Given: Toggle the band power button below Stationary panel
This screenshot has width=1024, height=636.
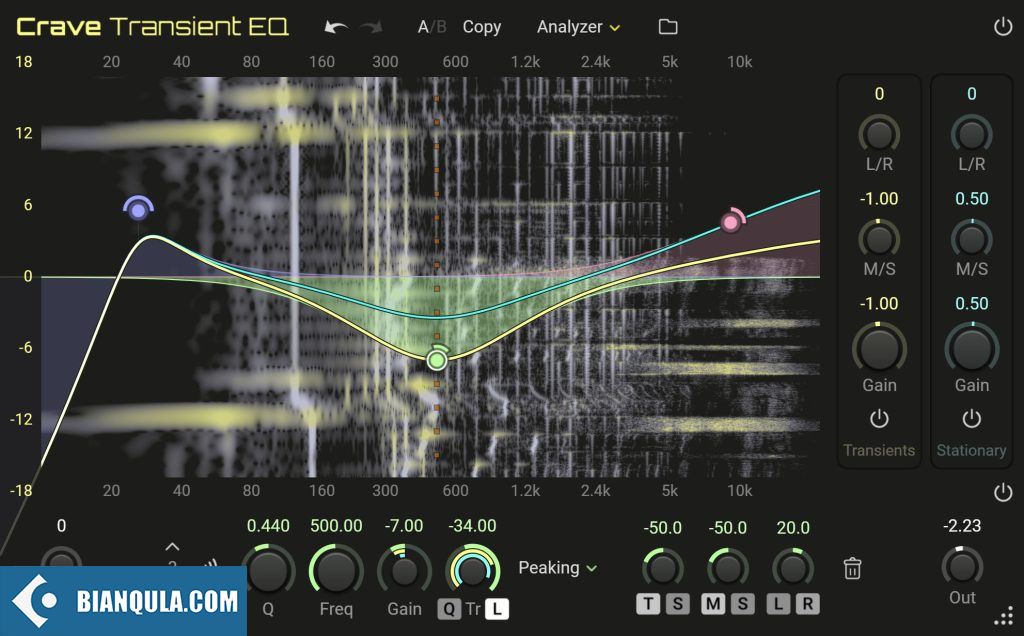Looking at the screenshot, I should [x=1002, y=492].
